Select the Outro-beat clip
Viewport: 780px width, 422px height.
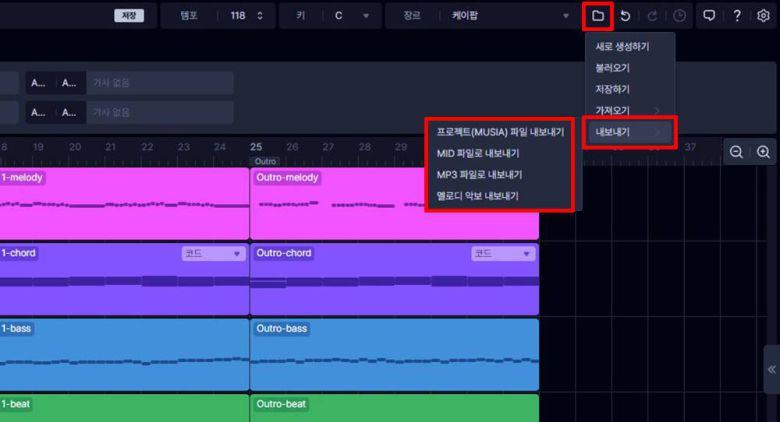click(x=394, y=408)
